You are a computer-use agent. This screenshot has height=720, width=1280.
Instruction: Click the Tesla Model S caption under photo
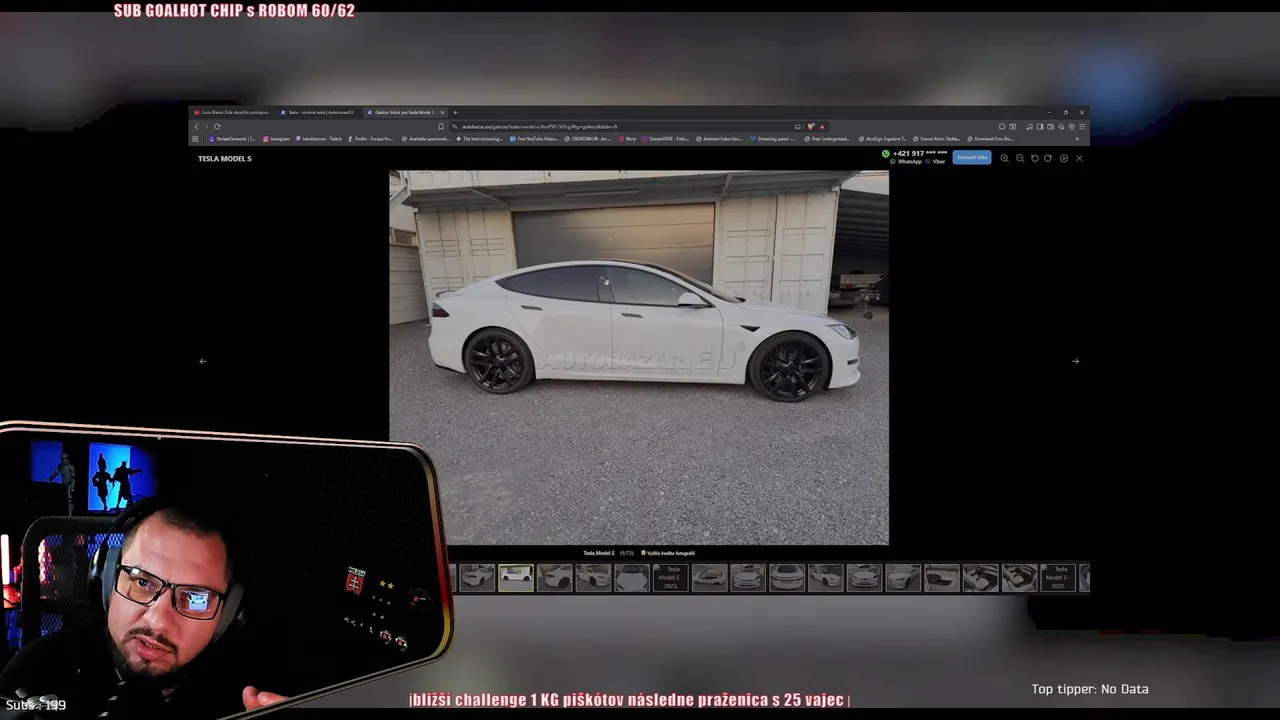(x=599, y=553)
